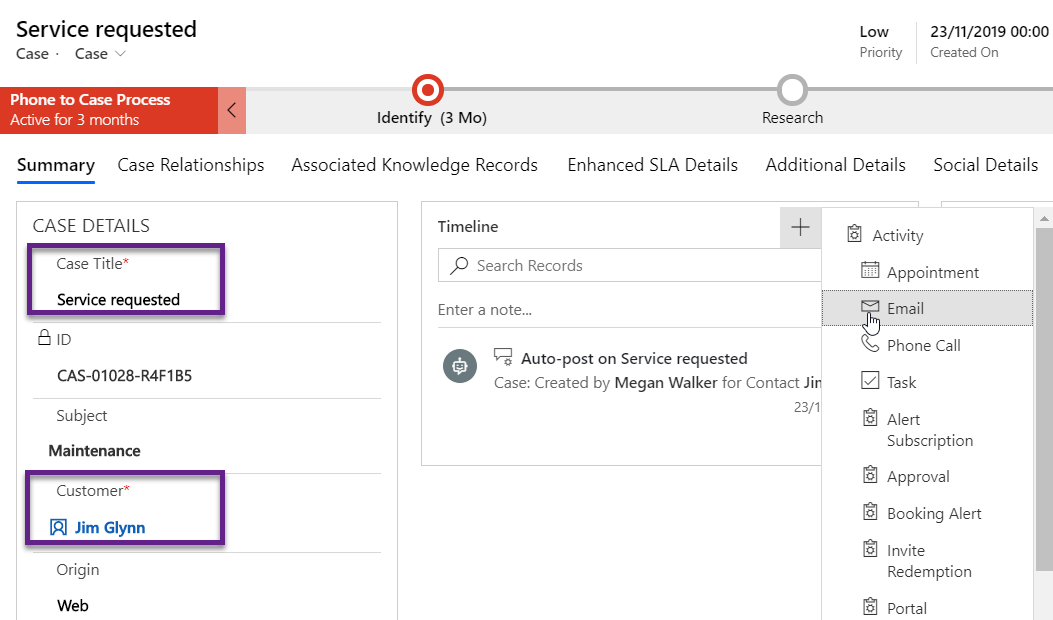Add an Approval record from the menu
This screenshot has height=620, width=1053.
click(x=917, y=476)
